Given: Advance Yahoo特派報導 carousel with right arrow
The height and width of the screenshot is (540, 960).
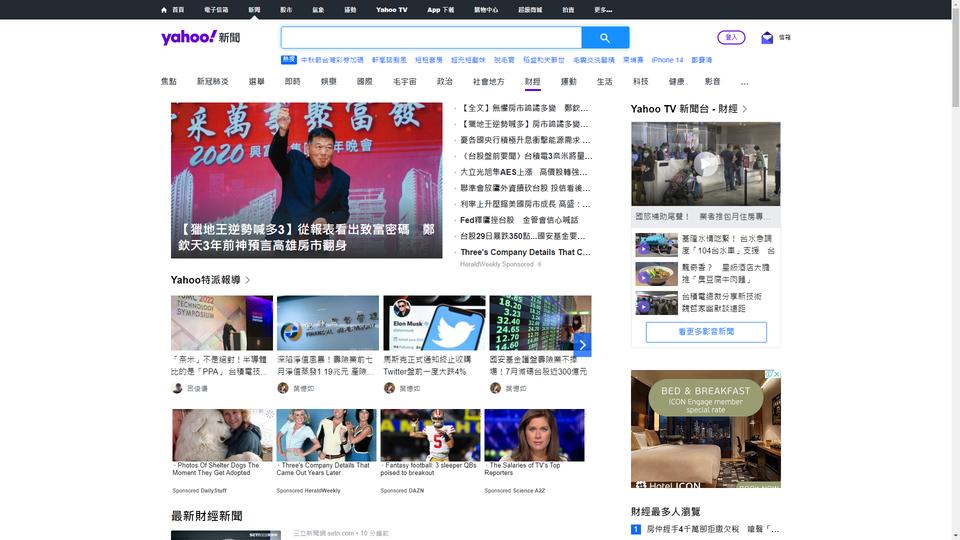Looking at the screenshot, I should pos(582,345).
